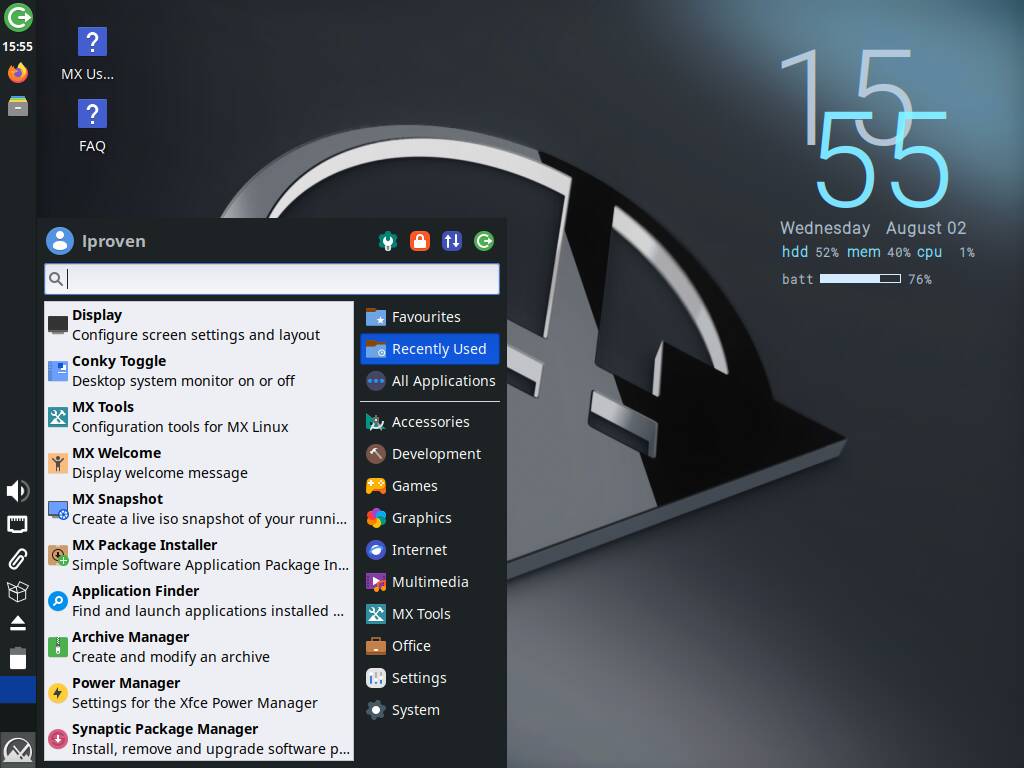This screenshot has width=1024, height=768.
Task: Open All Settings from the menu header
Action: (388, 241)
